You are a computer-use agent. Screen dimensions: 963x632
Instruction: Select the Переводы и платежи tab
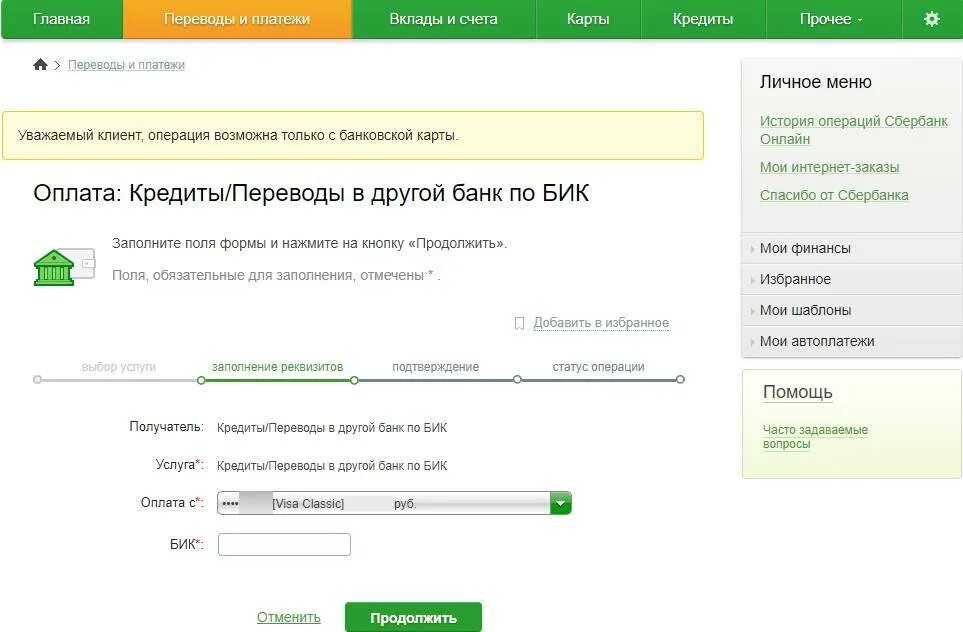[x=237, y=19]
